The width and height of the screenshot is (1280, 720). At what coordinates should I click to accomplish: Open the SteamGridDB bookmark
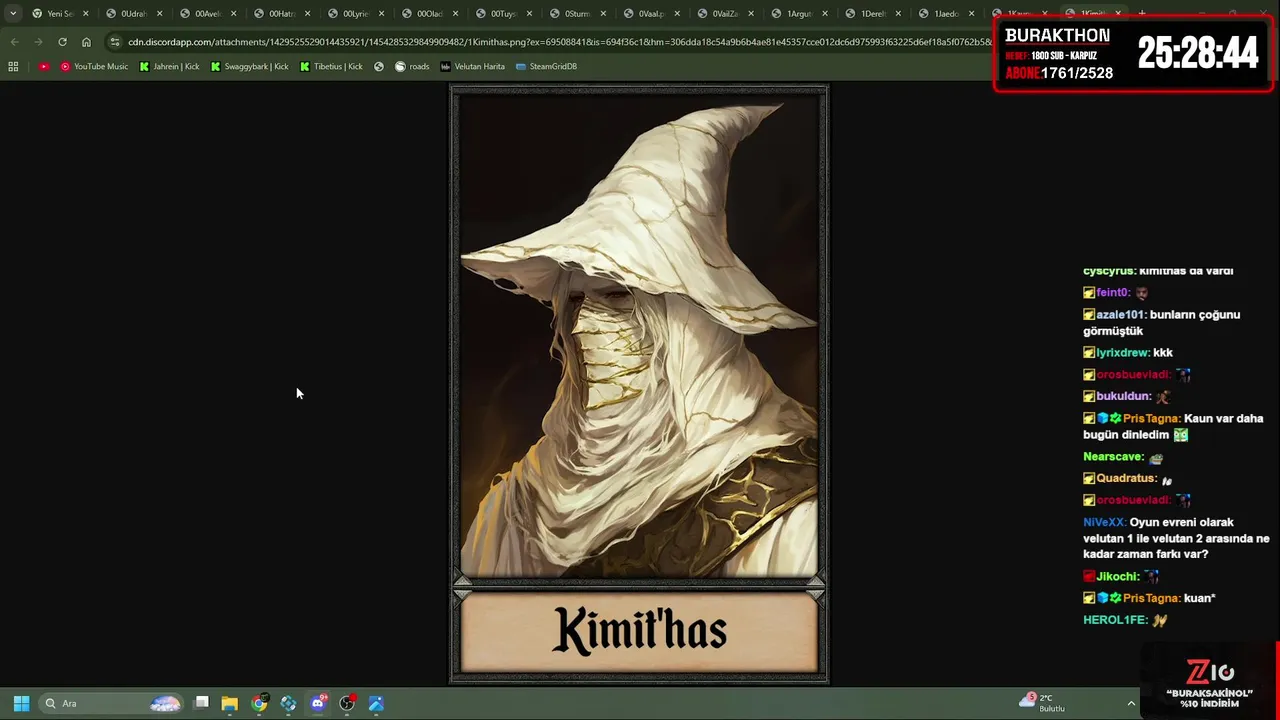pyautogui.click(x=547, y=66)
